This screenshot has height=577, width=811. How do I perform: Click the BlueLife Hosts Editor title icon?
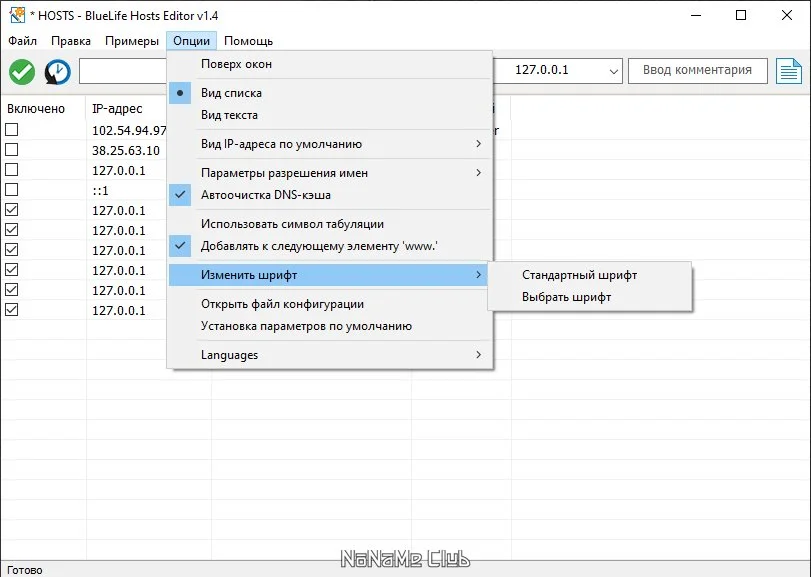click(15, 15)
